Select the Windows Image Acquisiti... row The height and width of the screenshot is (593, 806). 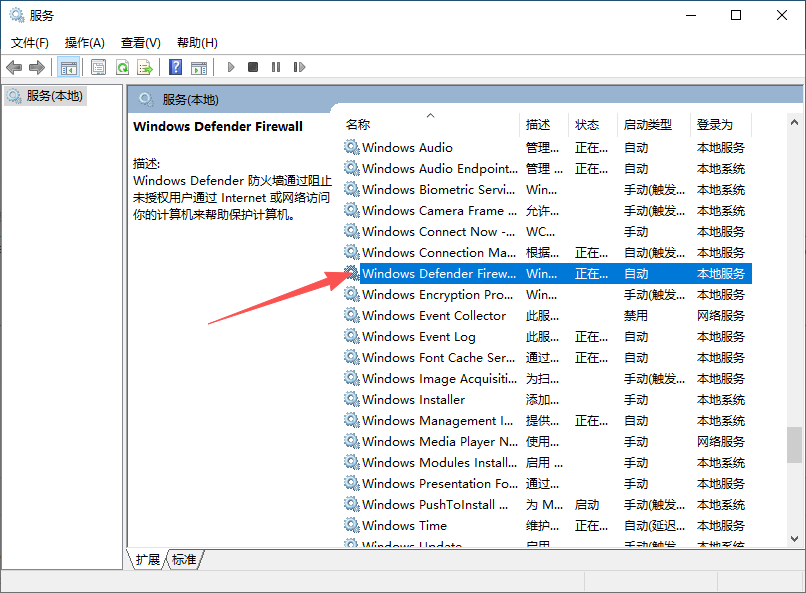click(x=547, y=379)
